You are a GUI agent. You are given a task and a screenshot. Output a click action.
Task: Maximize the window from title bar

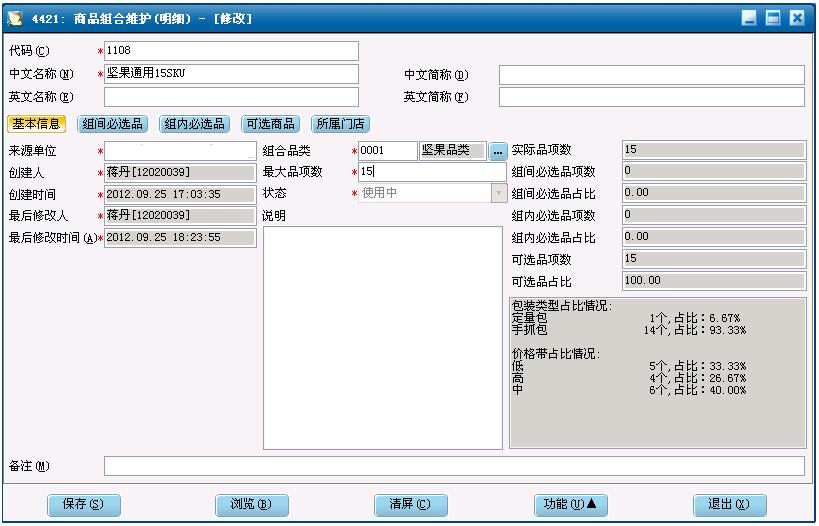pyautogui.click(x=773, y=18)
